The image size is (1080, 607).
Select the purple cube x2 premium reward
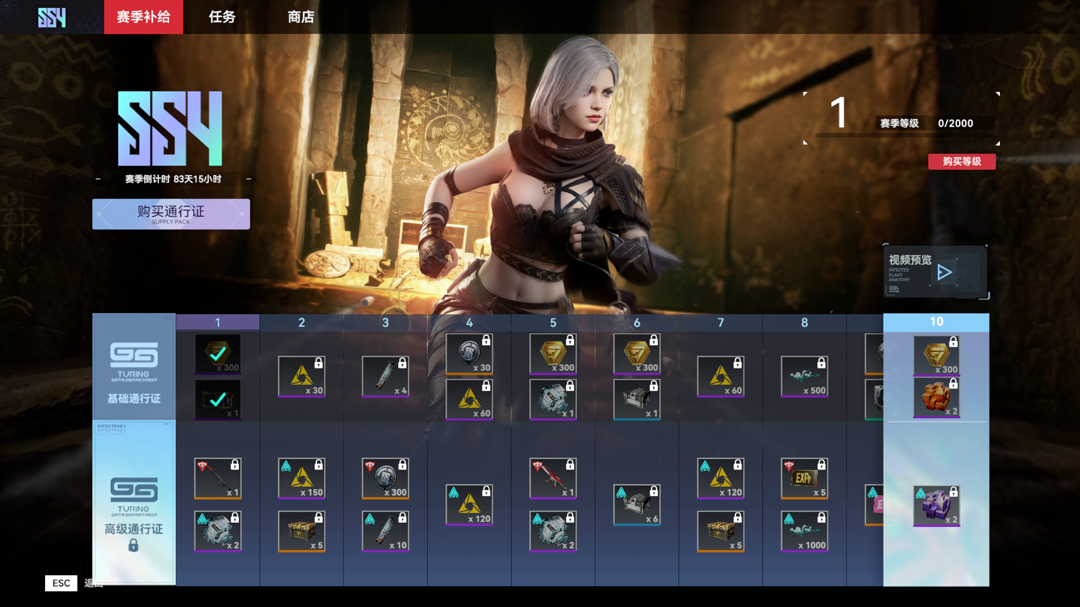[936, 505]
